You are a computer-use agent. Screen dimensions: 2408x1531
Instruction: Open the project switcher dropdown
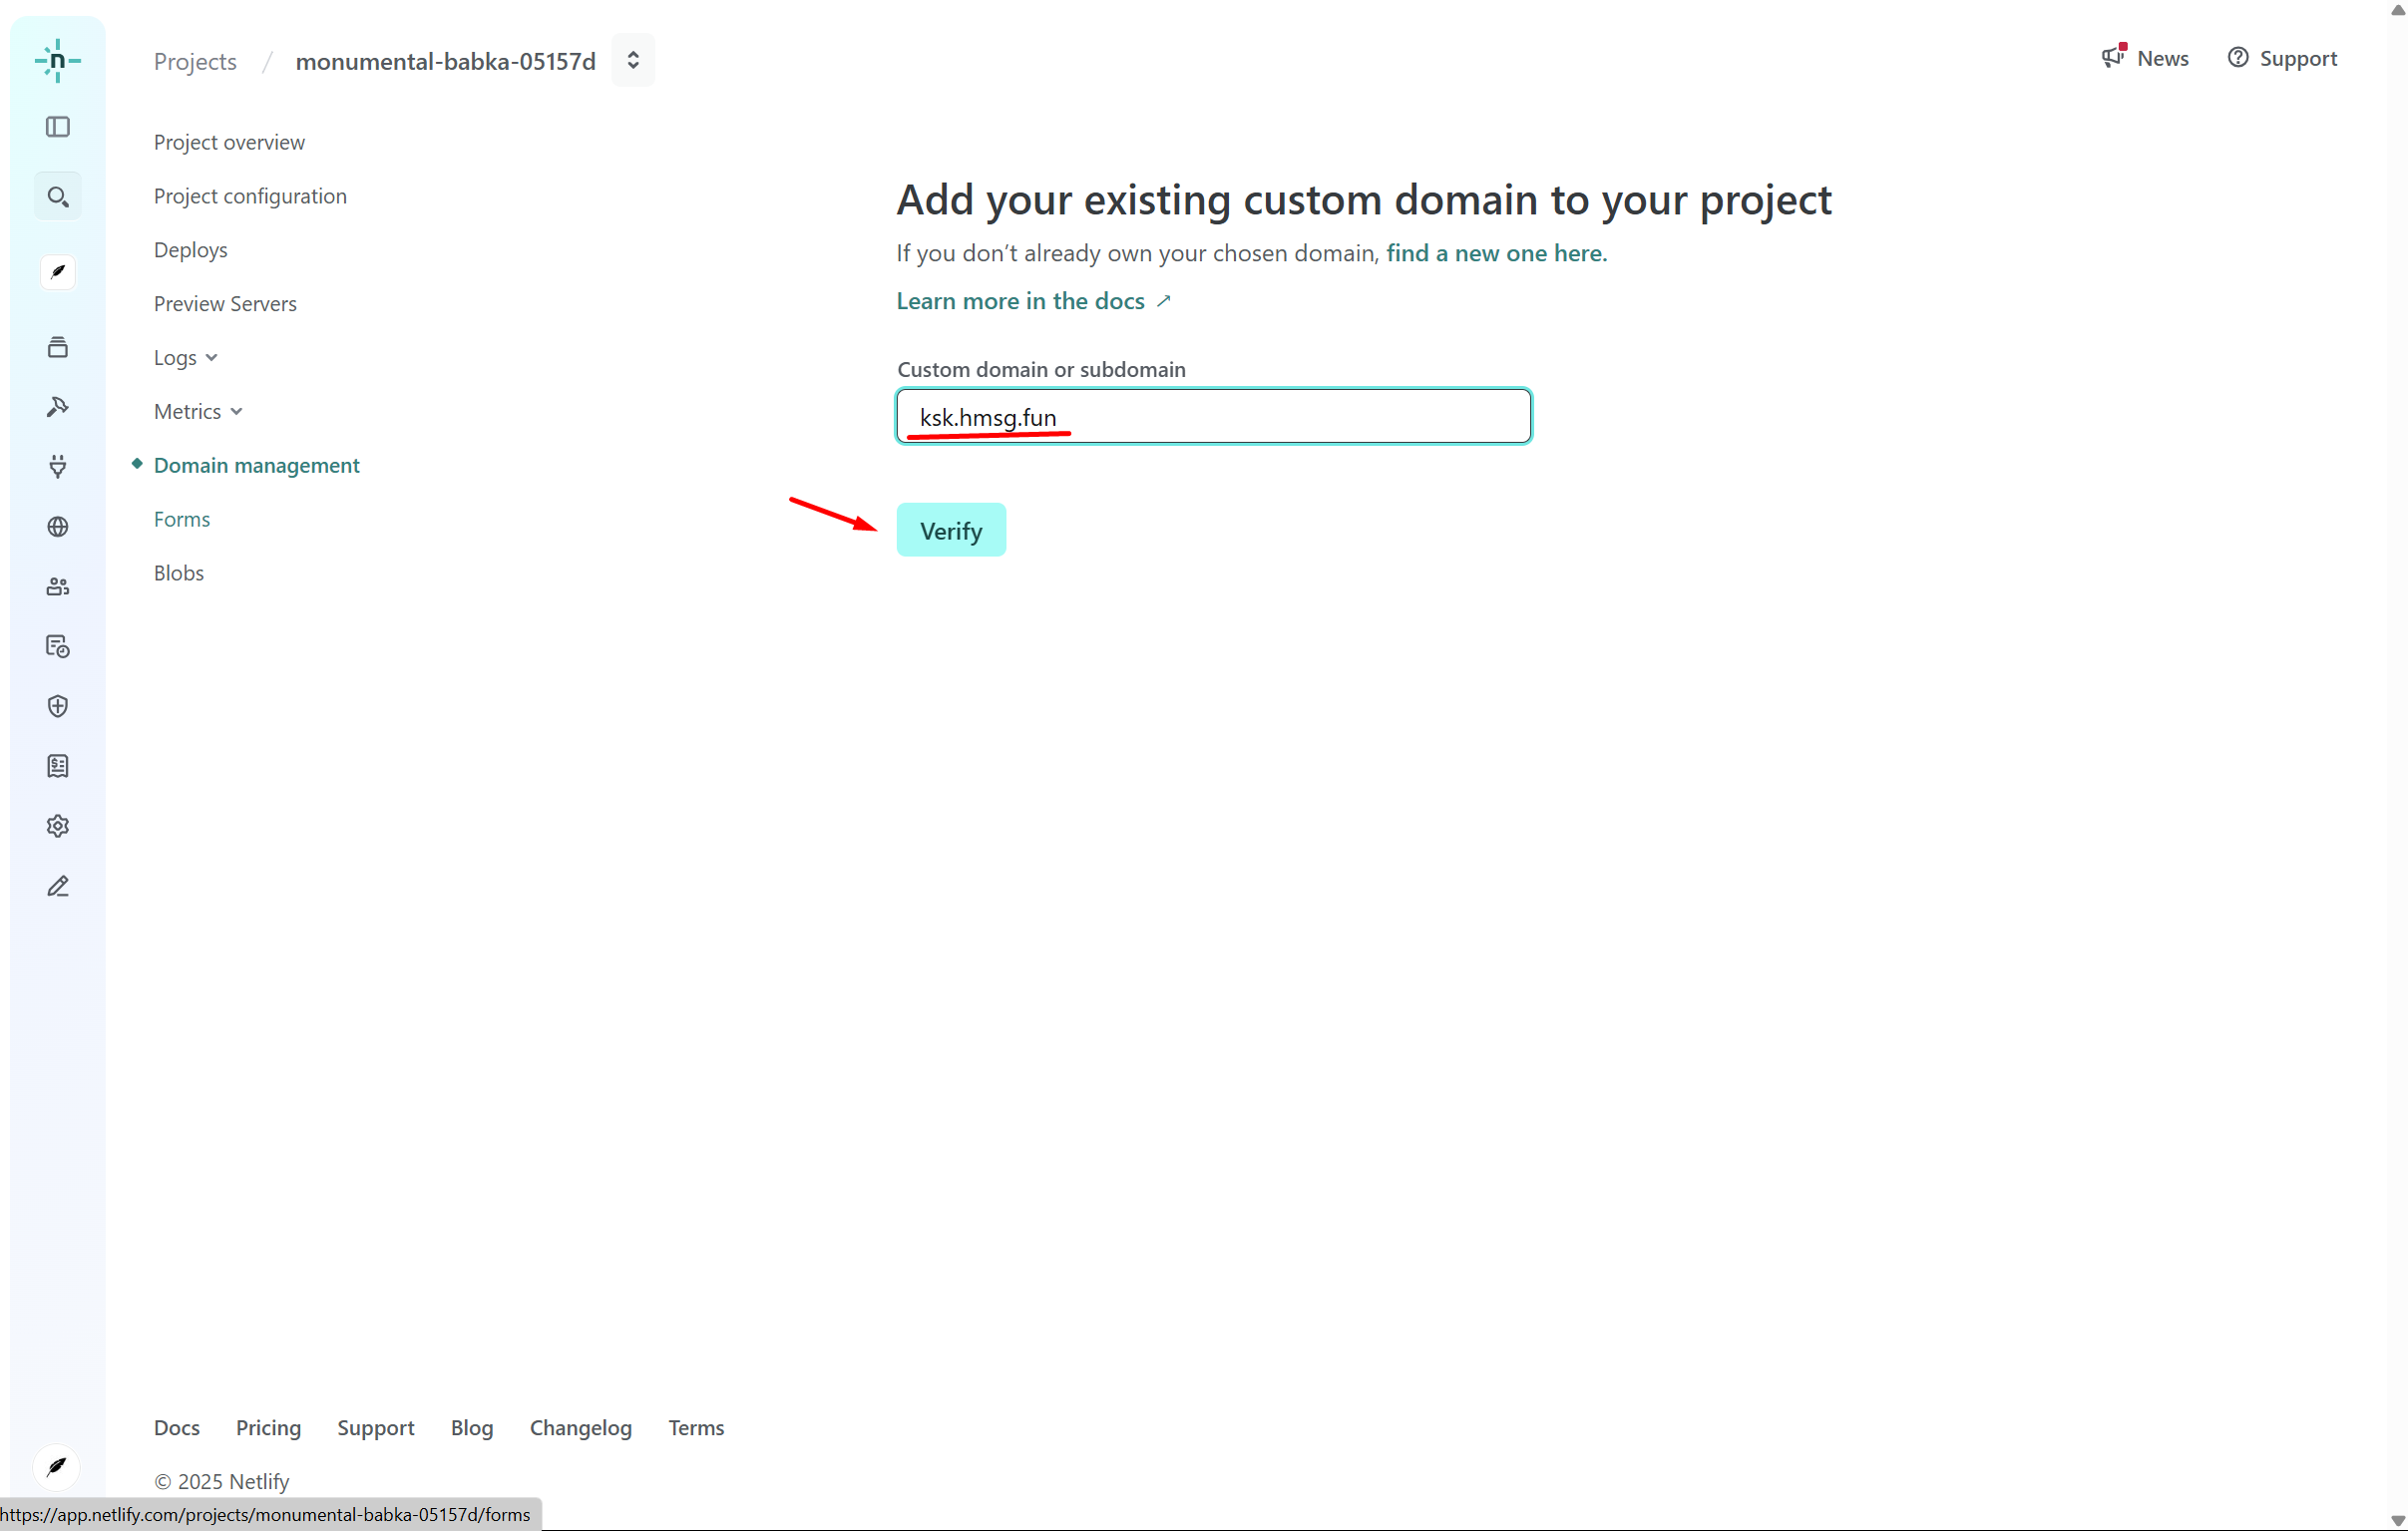point(633,61)
